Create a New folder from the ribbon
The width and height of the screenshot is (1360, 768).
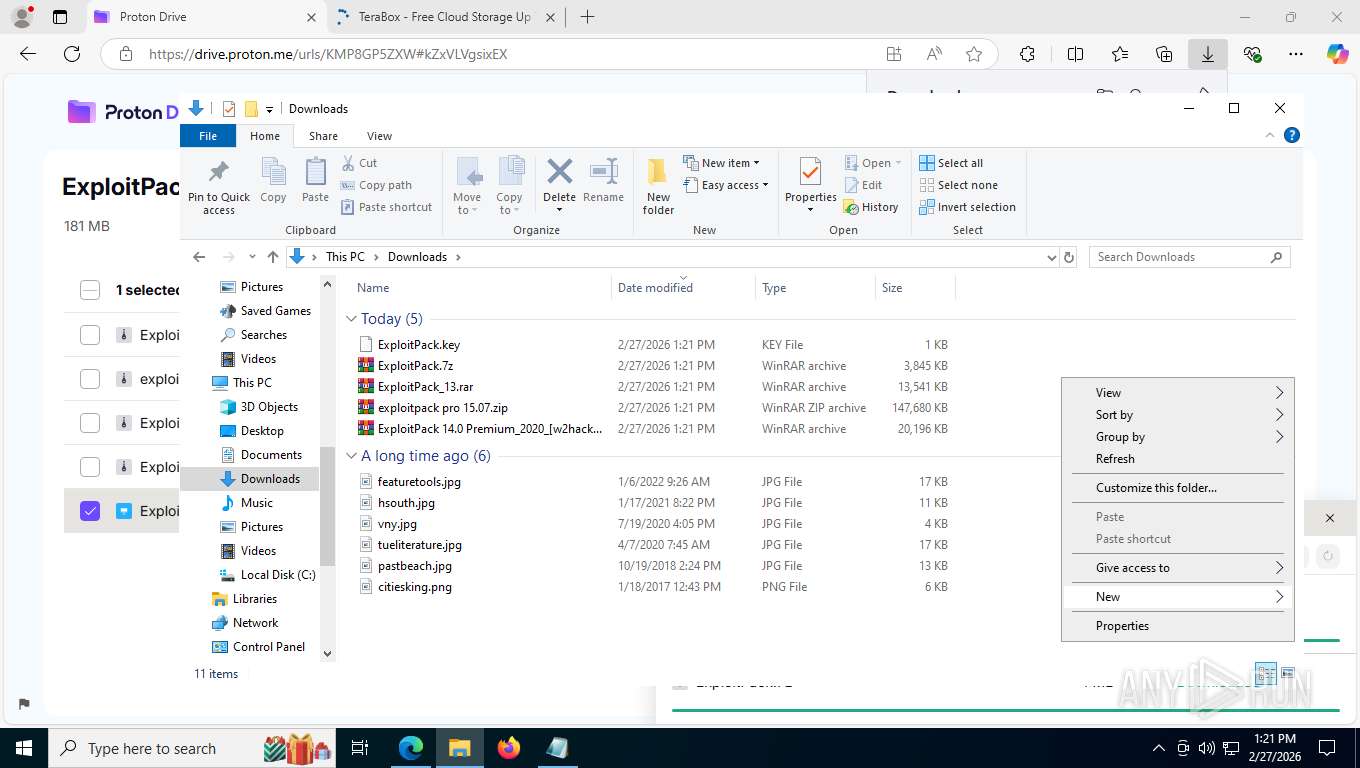click(658, 186)
